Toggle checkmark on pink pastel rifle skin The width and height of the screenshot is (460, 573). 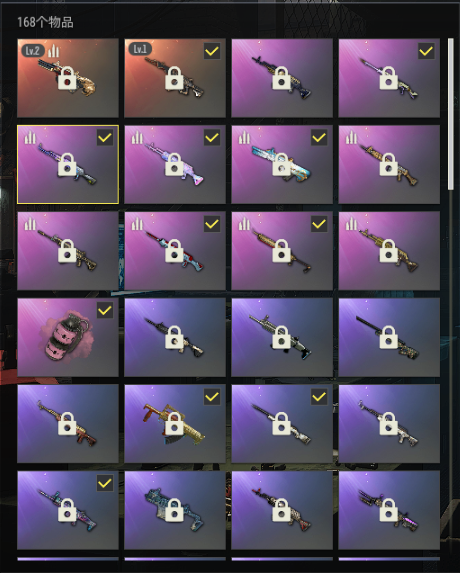click(x=212, y=138)
